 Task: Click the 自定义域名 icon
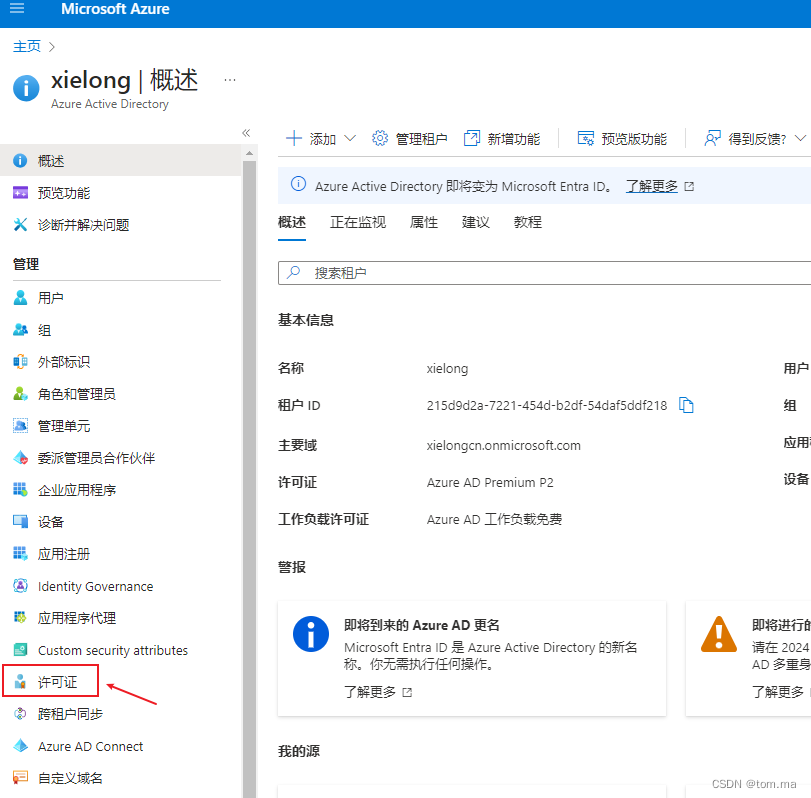point(20,778)
